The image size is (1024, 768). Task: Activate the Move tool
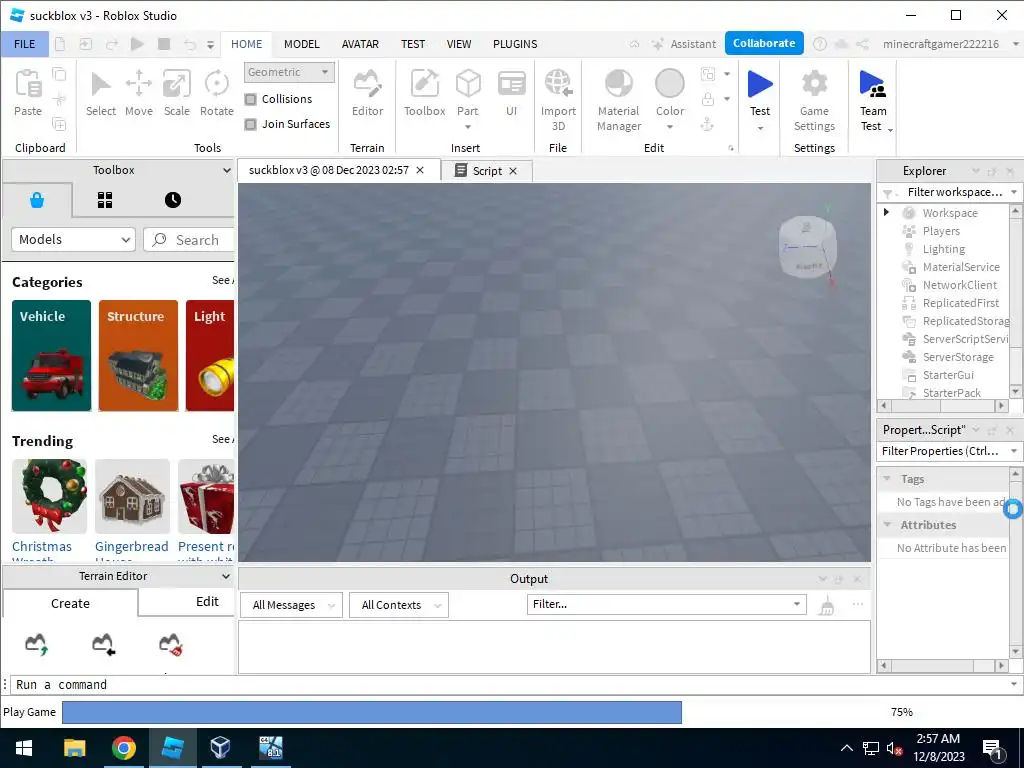click(x=138, y=93)
